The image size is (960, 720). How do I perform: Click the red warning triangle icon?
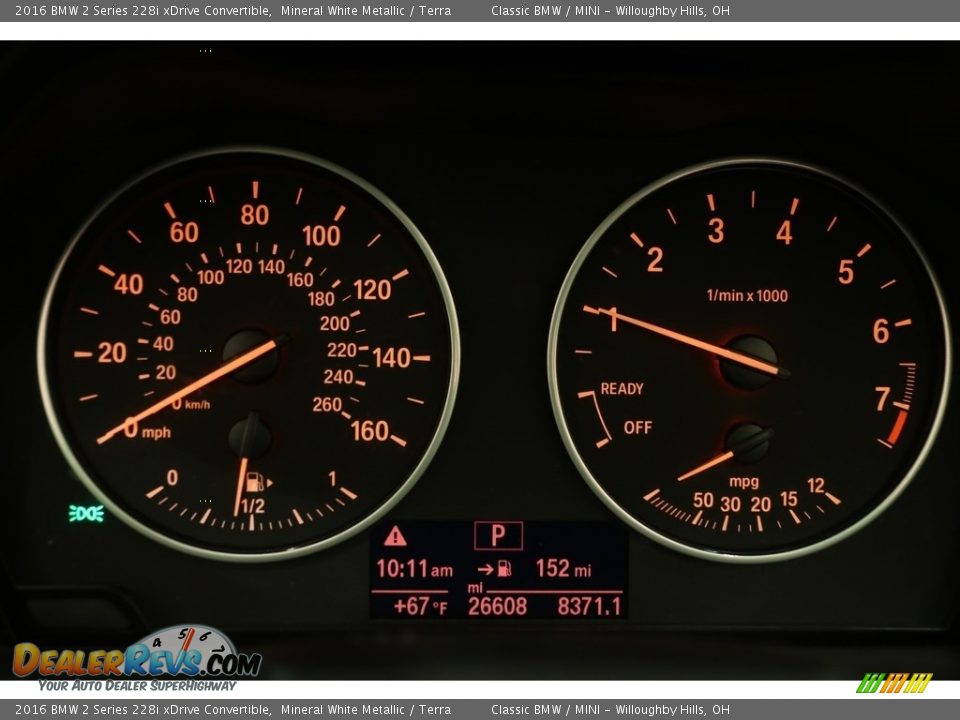(395, 536)
